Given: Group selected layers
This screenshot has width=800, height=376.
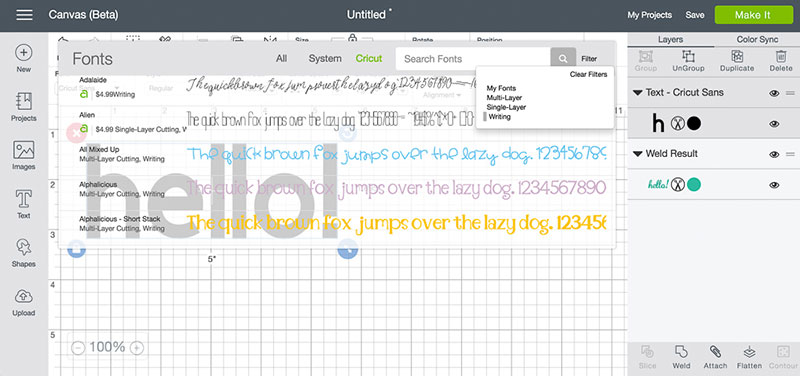Looking at the screenshot, I should [x=645, y=61].
